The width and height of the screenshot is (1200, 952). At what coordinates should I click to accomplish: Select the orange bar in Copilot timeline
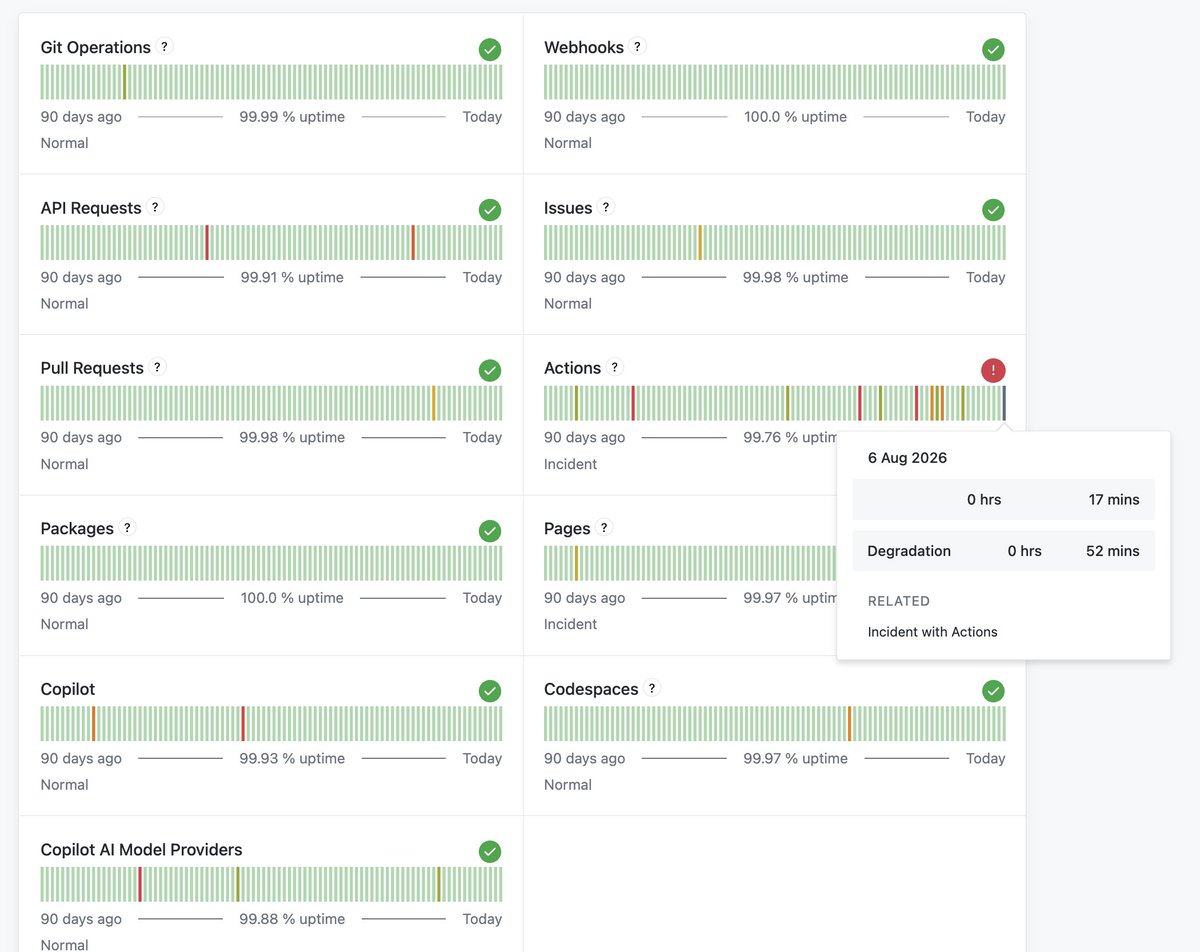[x=93, y=724]
